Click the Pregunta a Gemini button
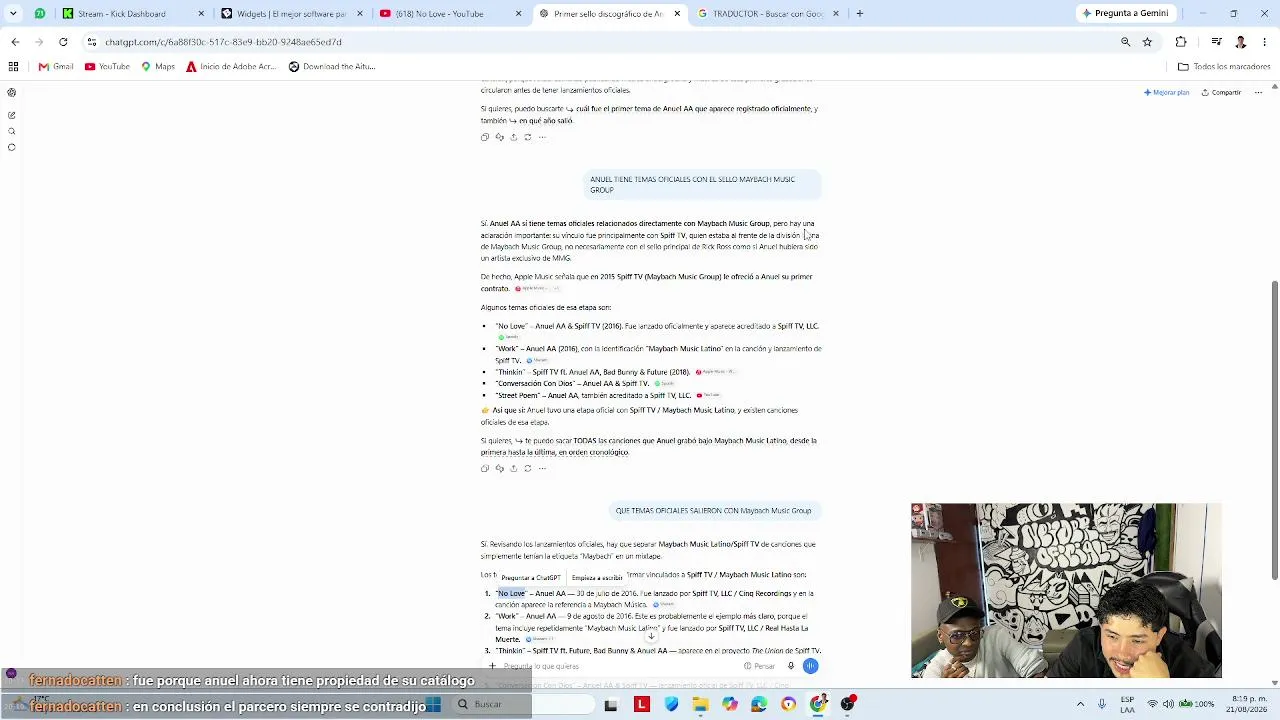 pos(1125,14)
